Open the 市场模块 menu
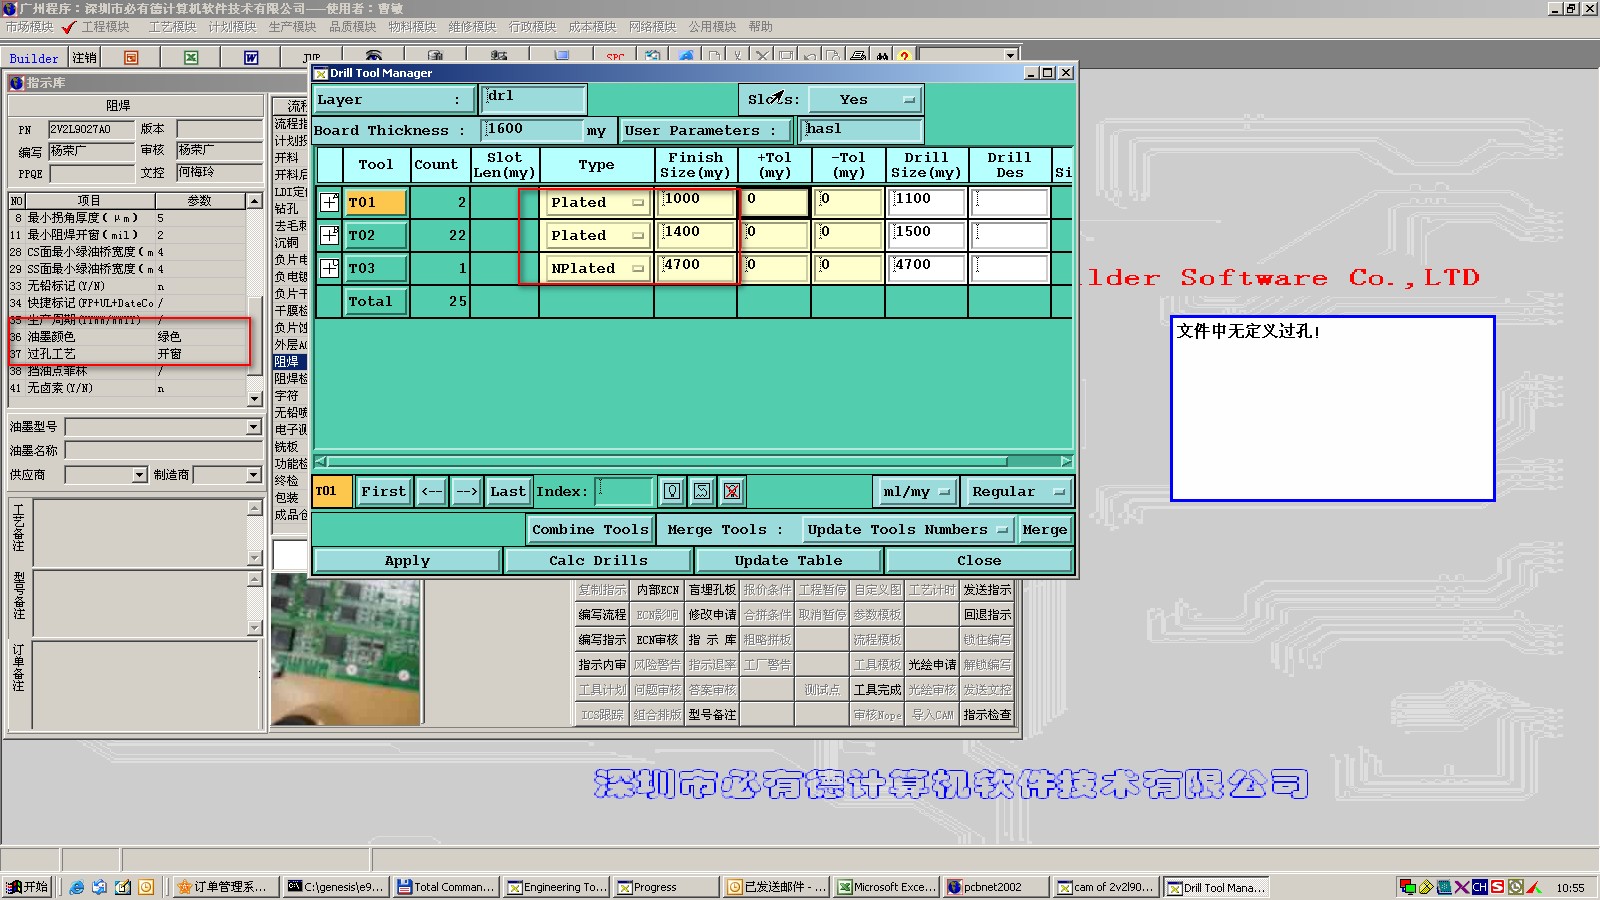 29,27
